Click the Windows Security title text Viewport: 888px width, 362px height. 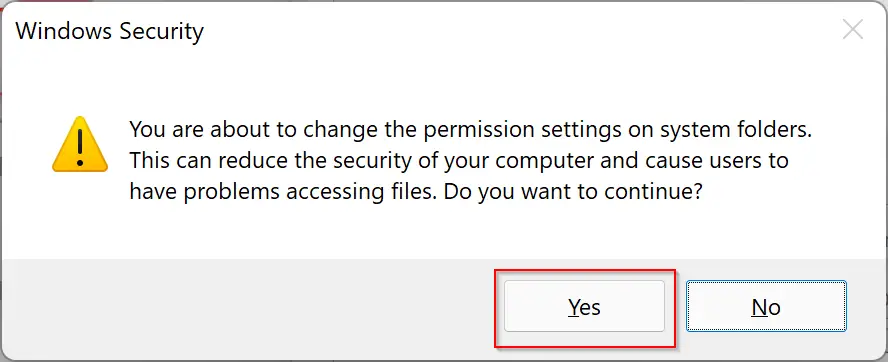coord(109,31)
